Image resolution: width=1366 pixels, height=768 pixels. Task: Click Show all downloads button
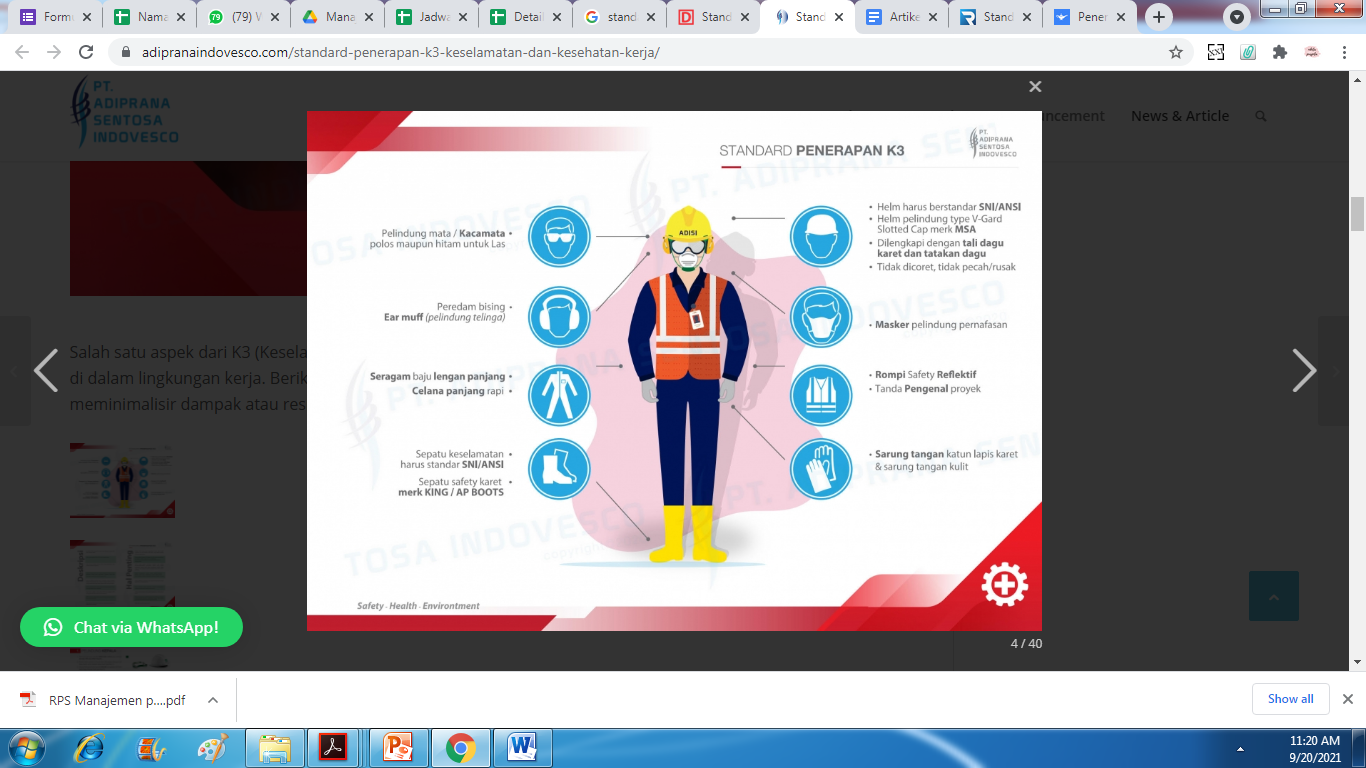pos(1291,699)
